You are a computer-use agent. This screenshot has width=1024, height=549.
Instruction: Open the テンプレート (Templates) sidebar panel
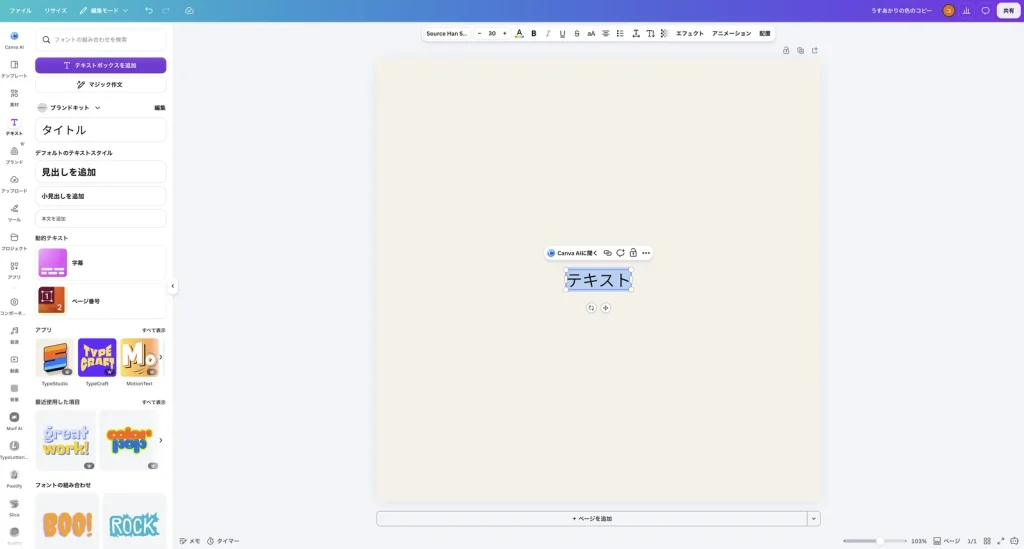[14, 69]
